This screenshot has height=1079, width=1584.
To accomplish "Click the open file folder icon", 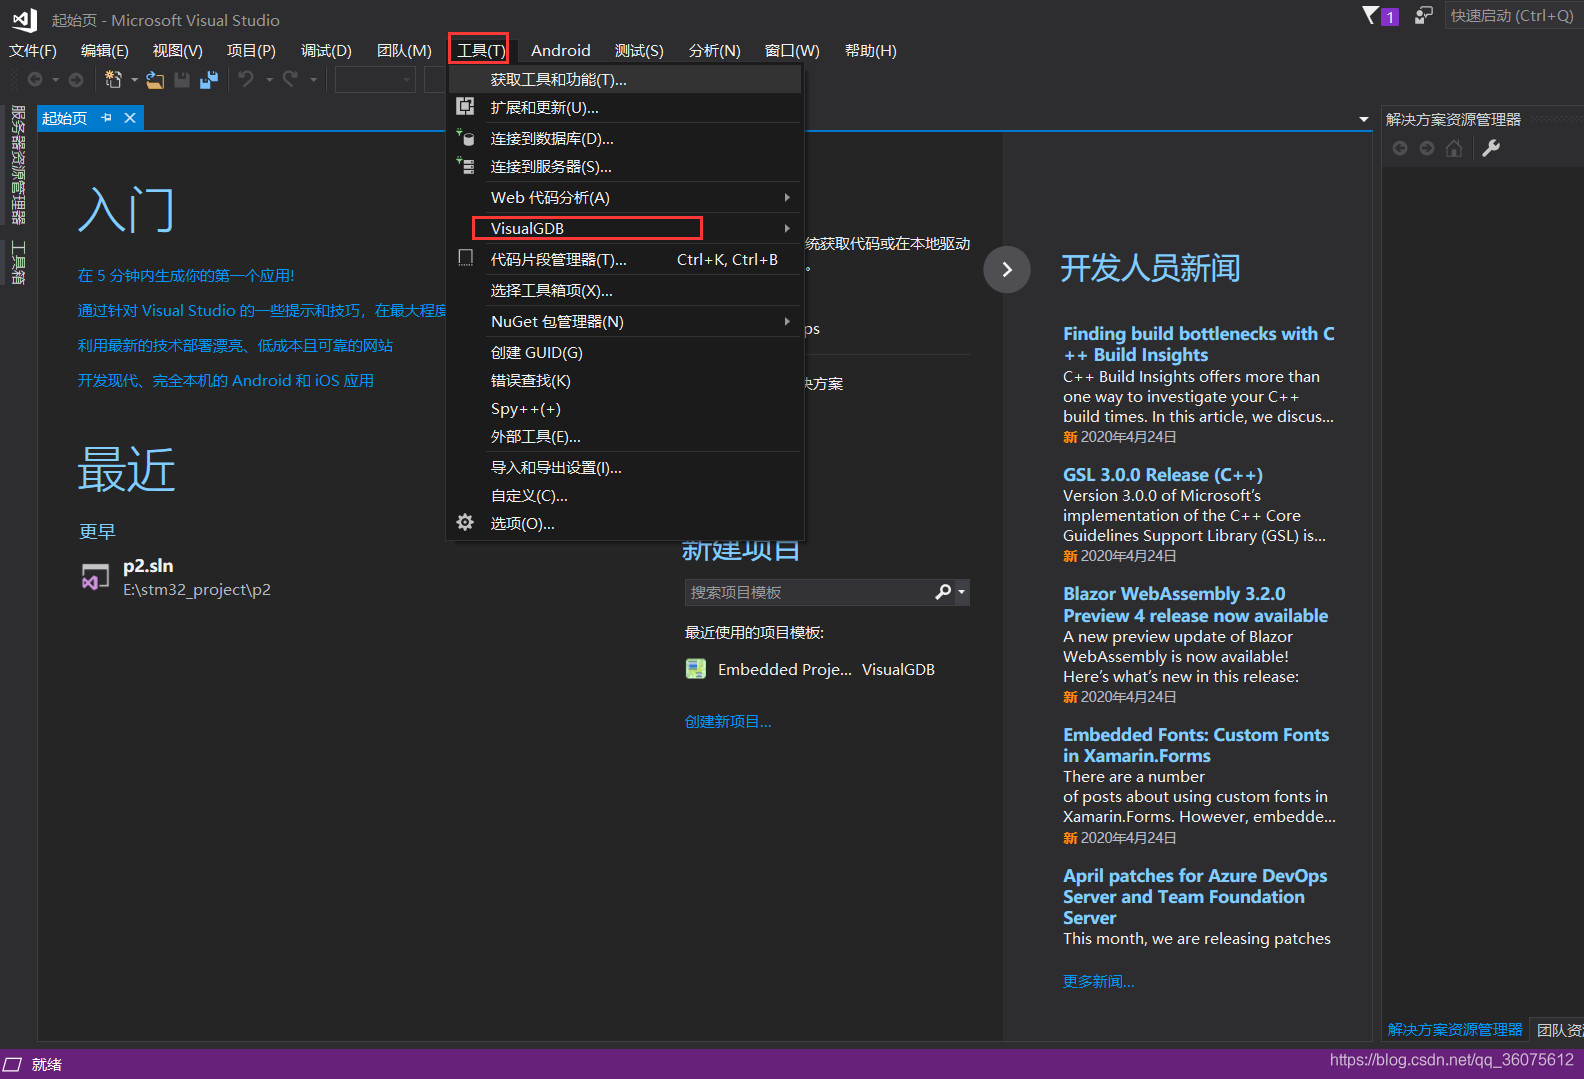I will [156, 80].
